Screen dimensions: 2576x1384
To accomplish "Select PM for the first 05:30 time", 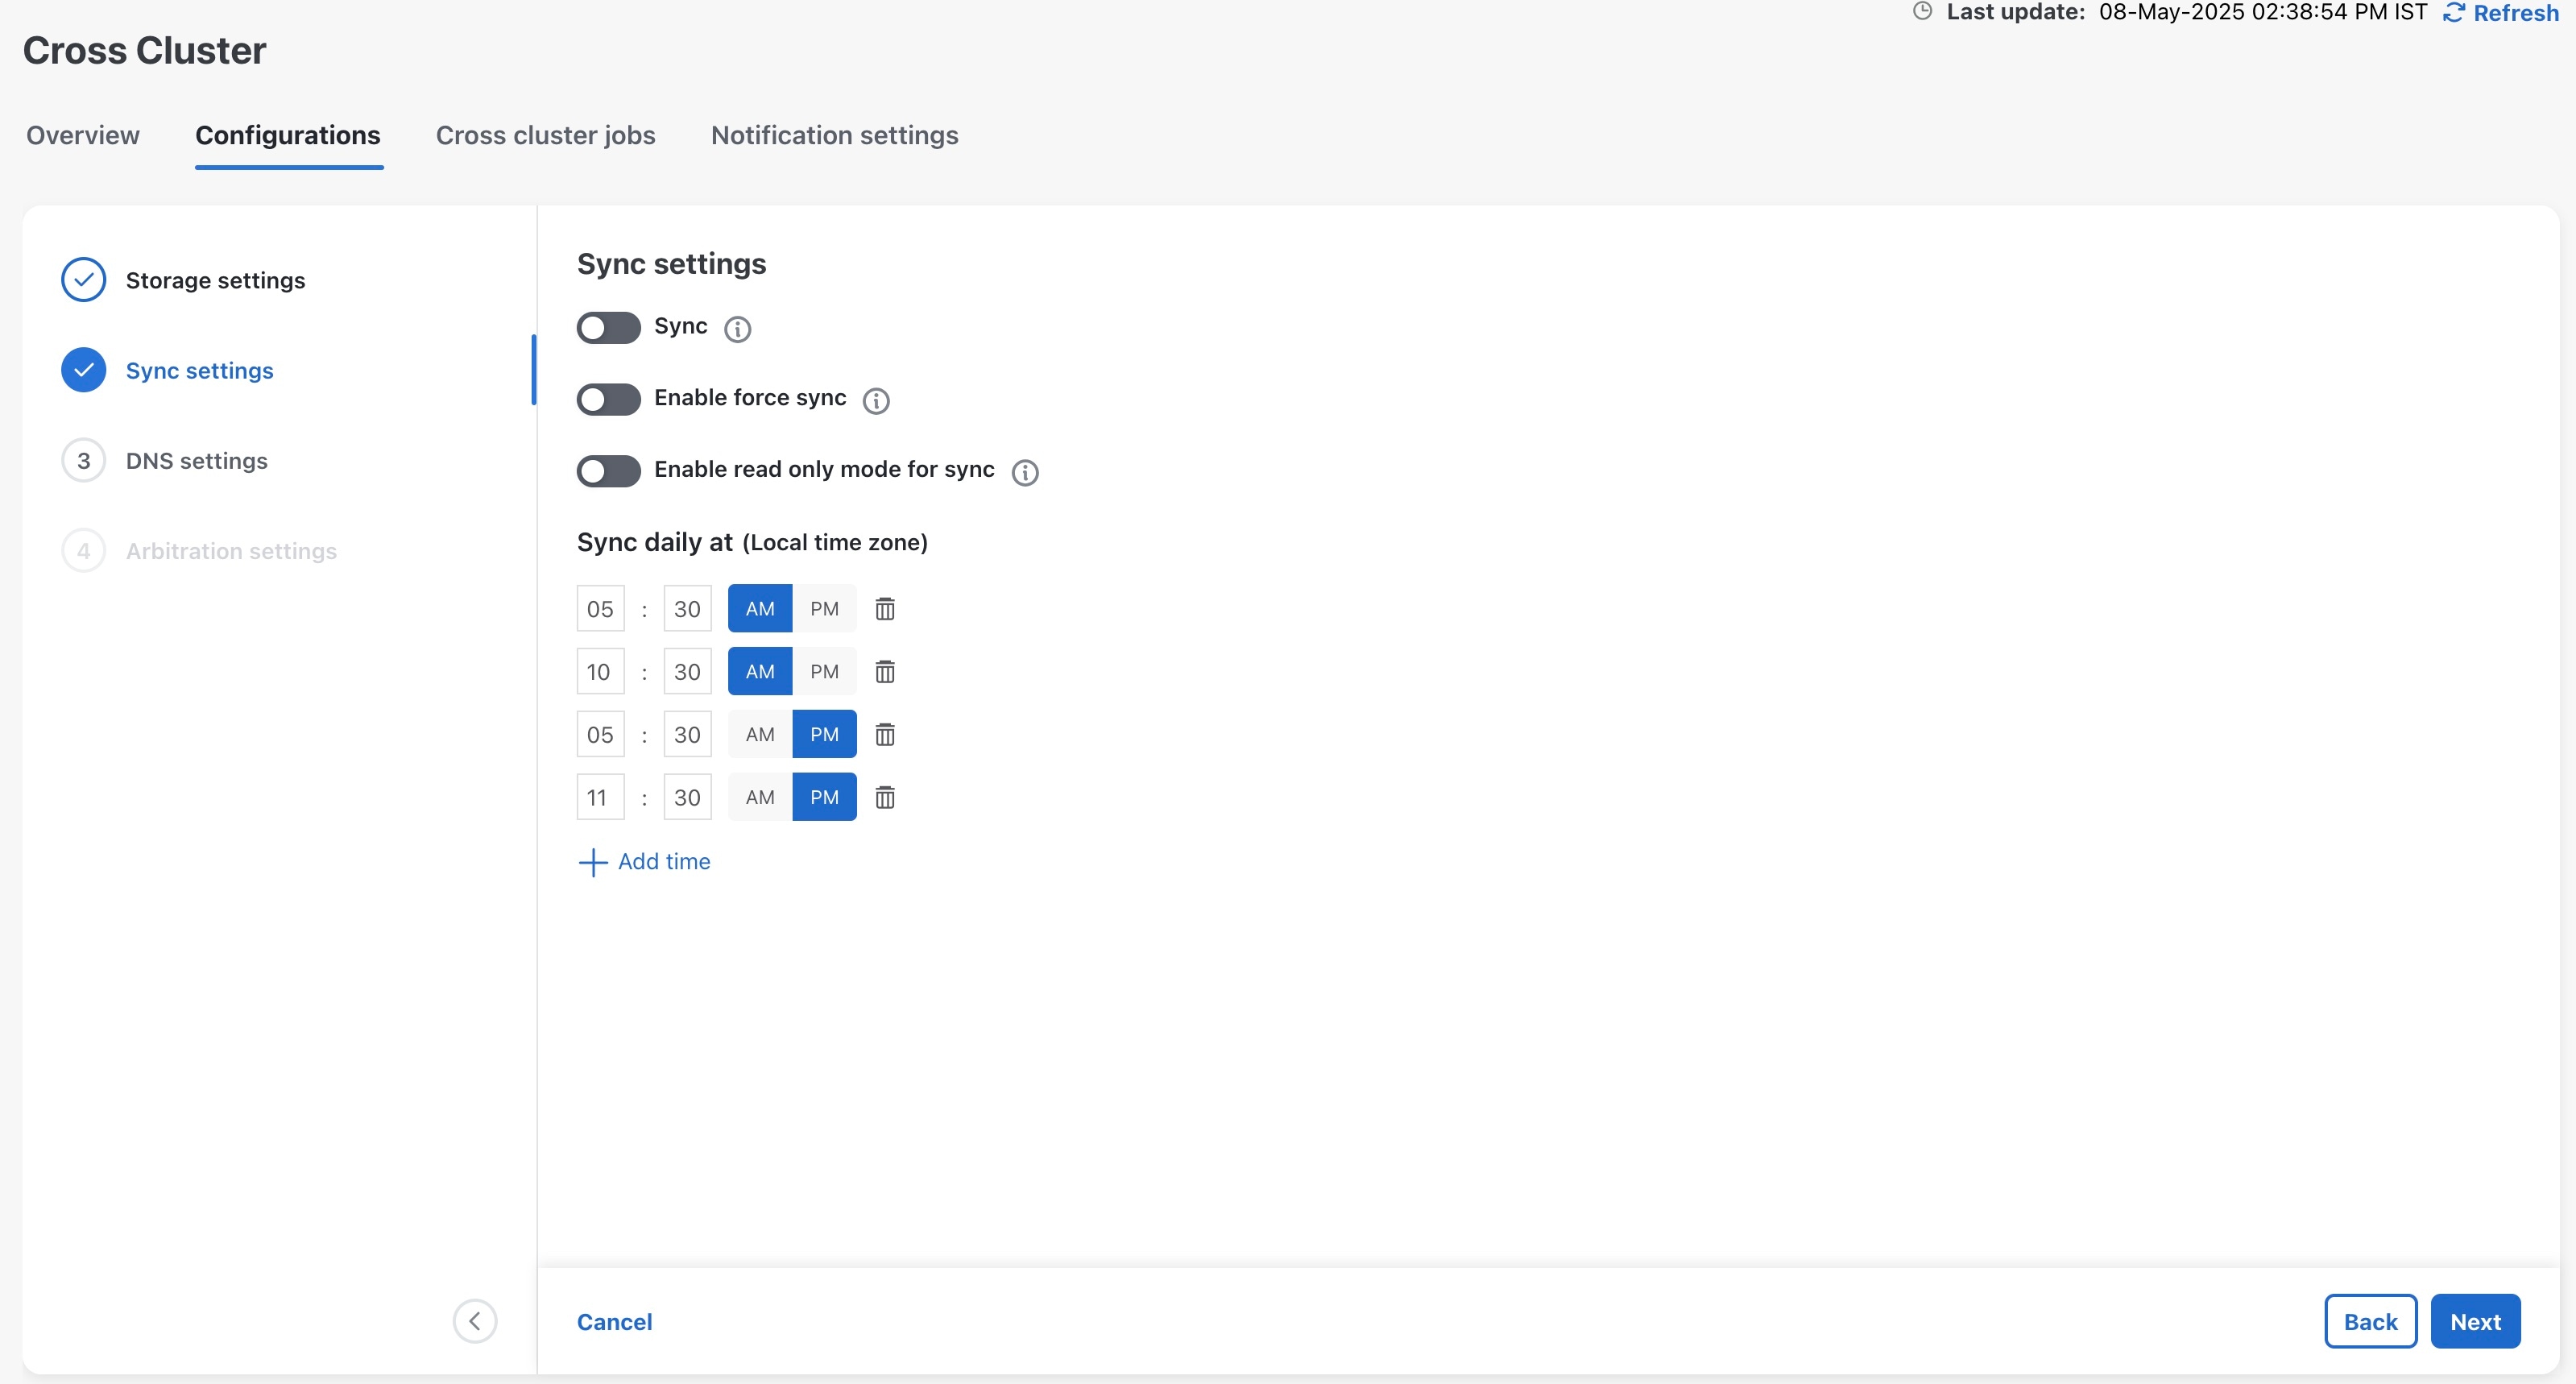I will tap(824, 609).
